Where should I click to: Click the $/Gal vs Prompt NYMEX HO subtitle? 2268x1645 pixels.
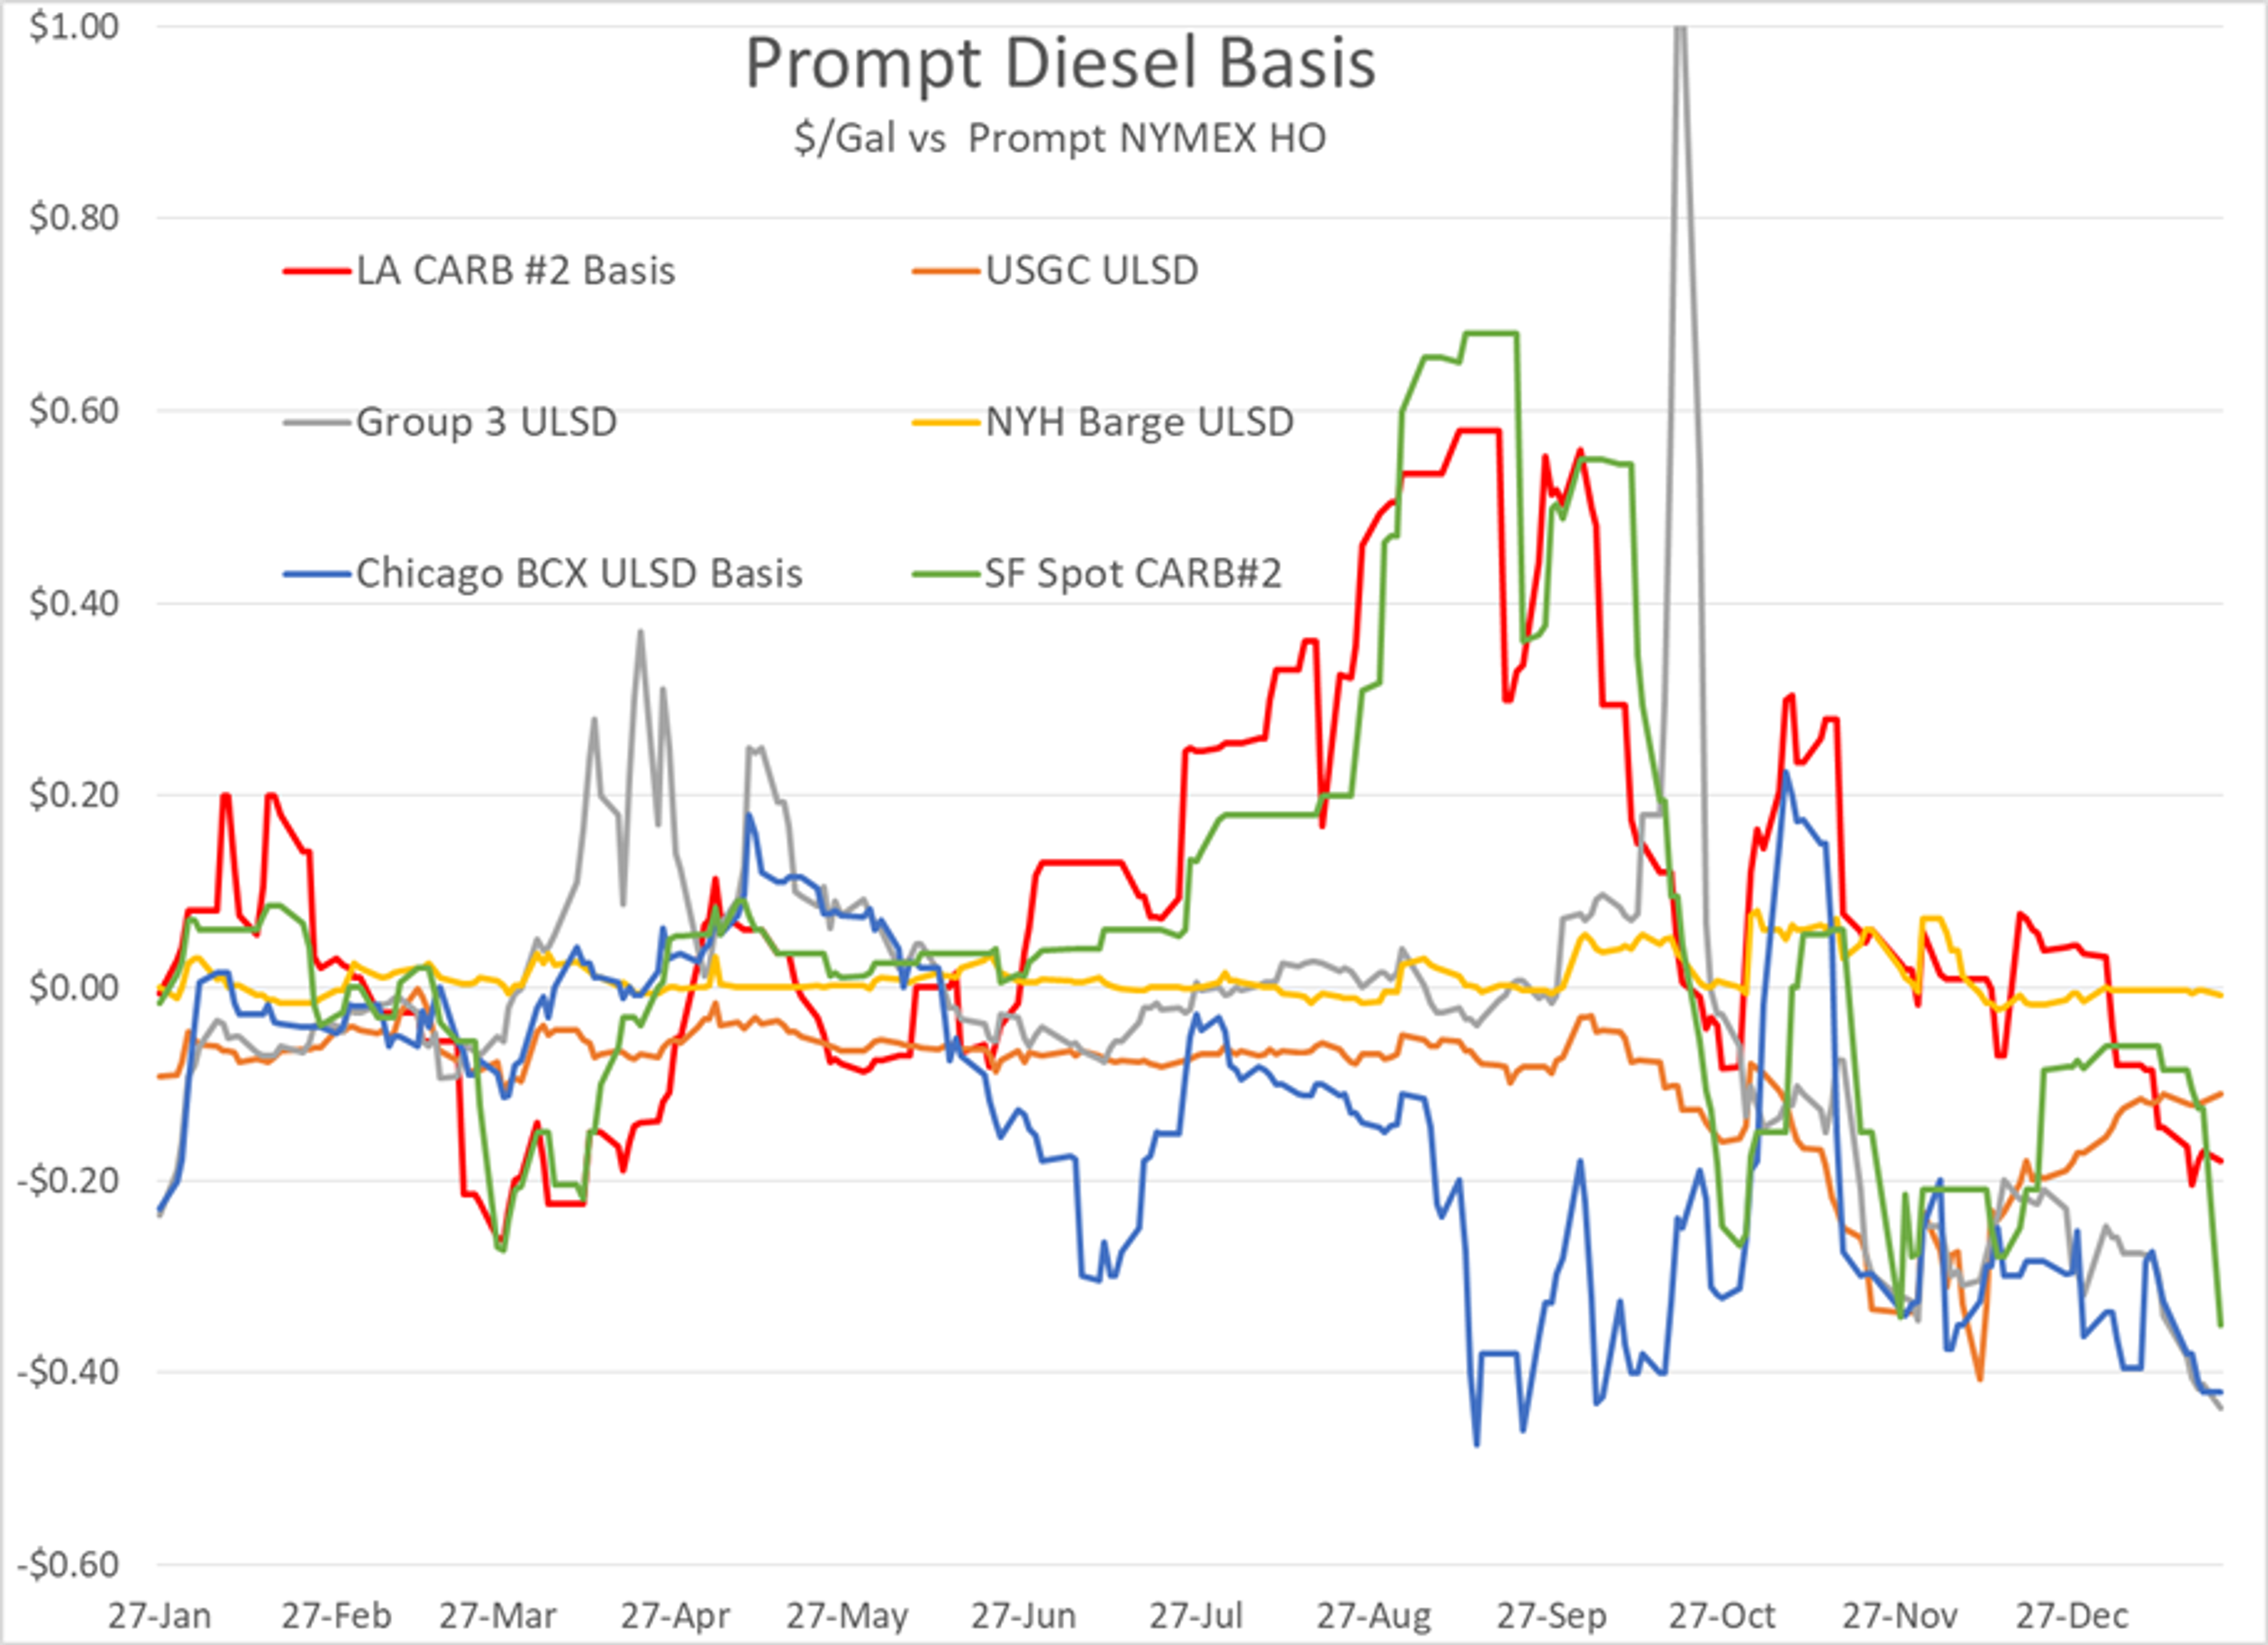click(x=1060, y=138)
